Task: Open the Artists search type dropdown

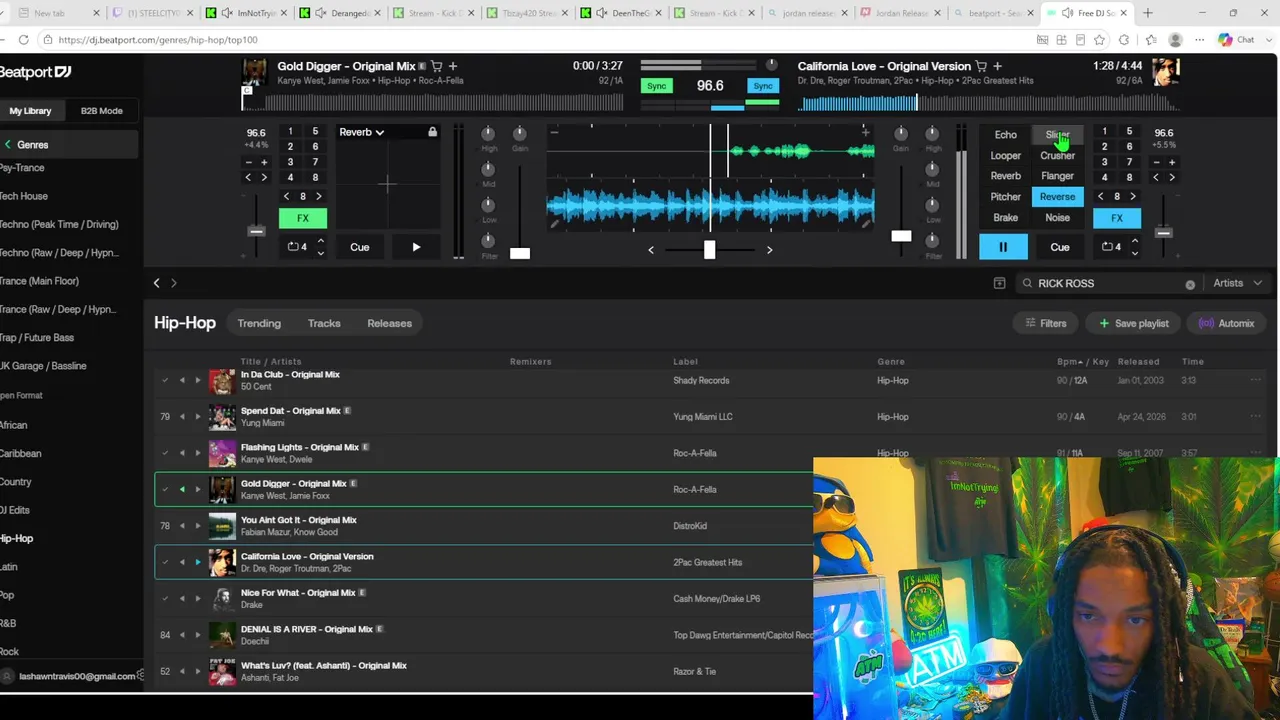Action: [1237, 283]
